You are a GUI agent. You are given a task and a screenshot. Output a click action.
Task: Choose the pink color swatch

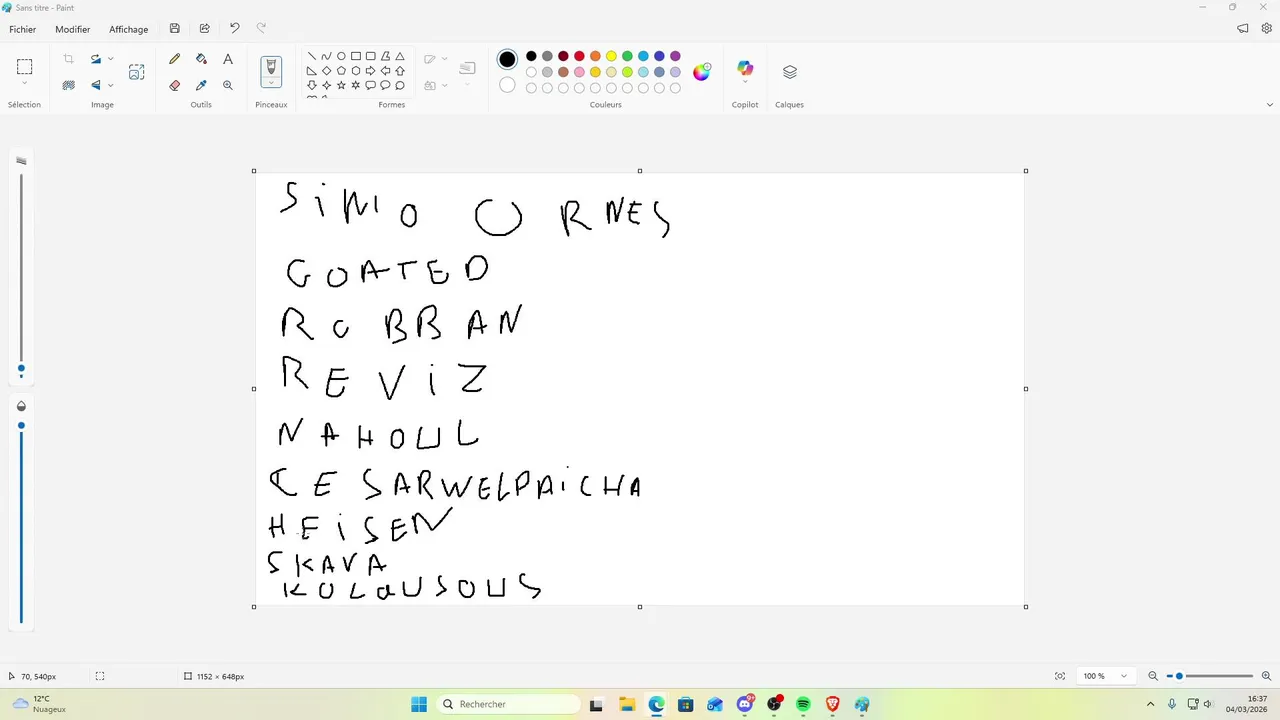(x=579, y=72)
